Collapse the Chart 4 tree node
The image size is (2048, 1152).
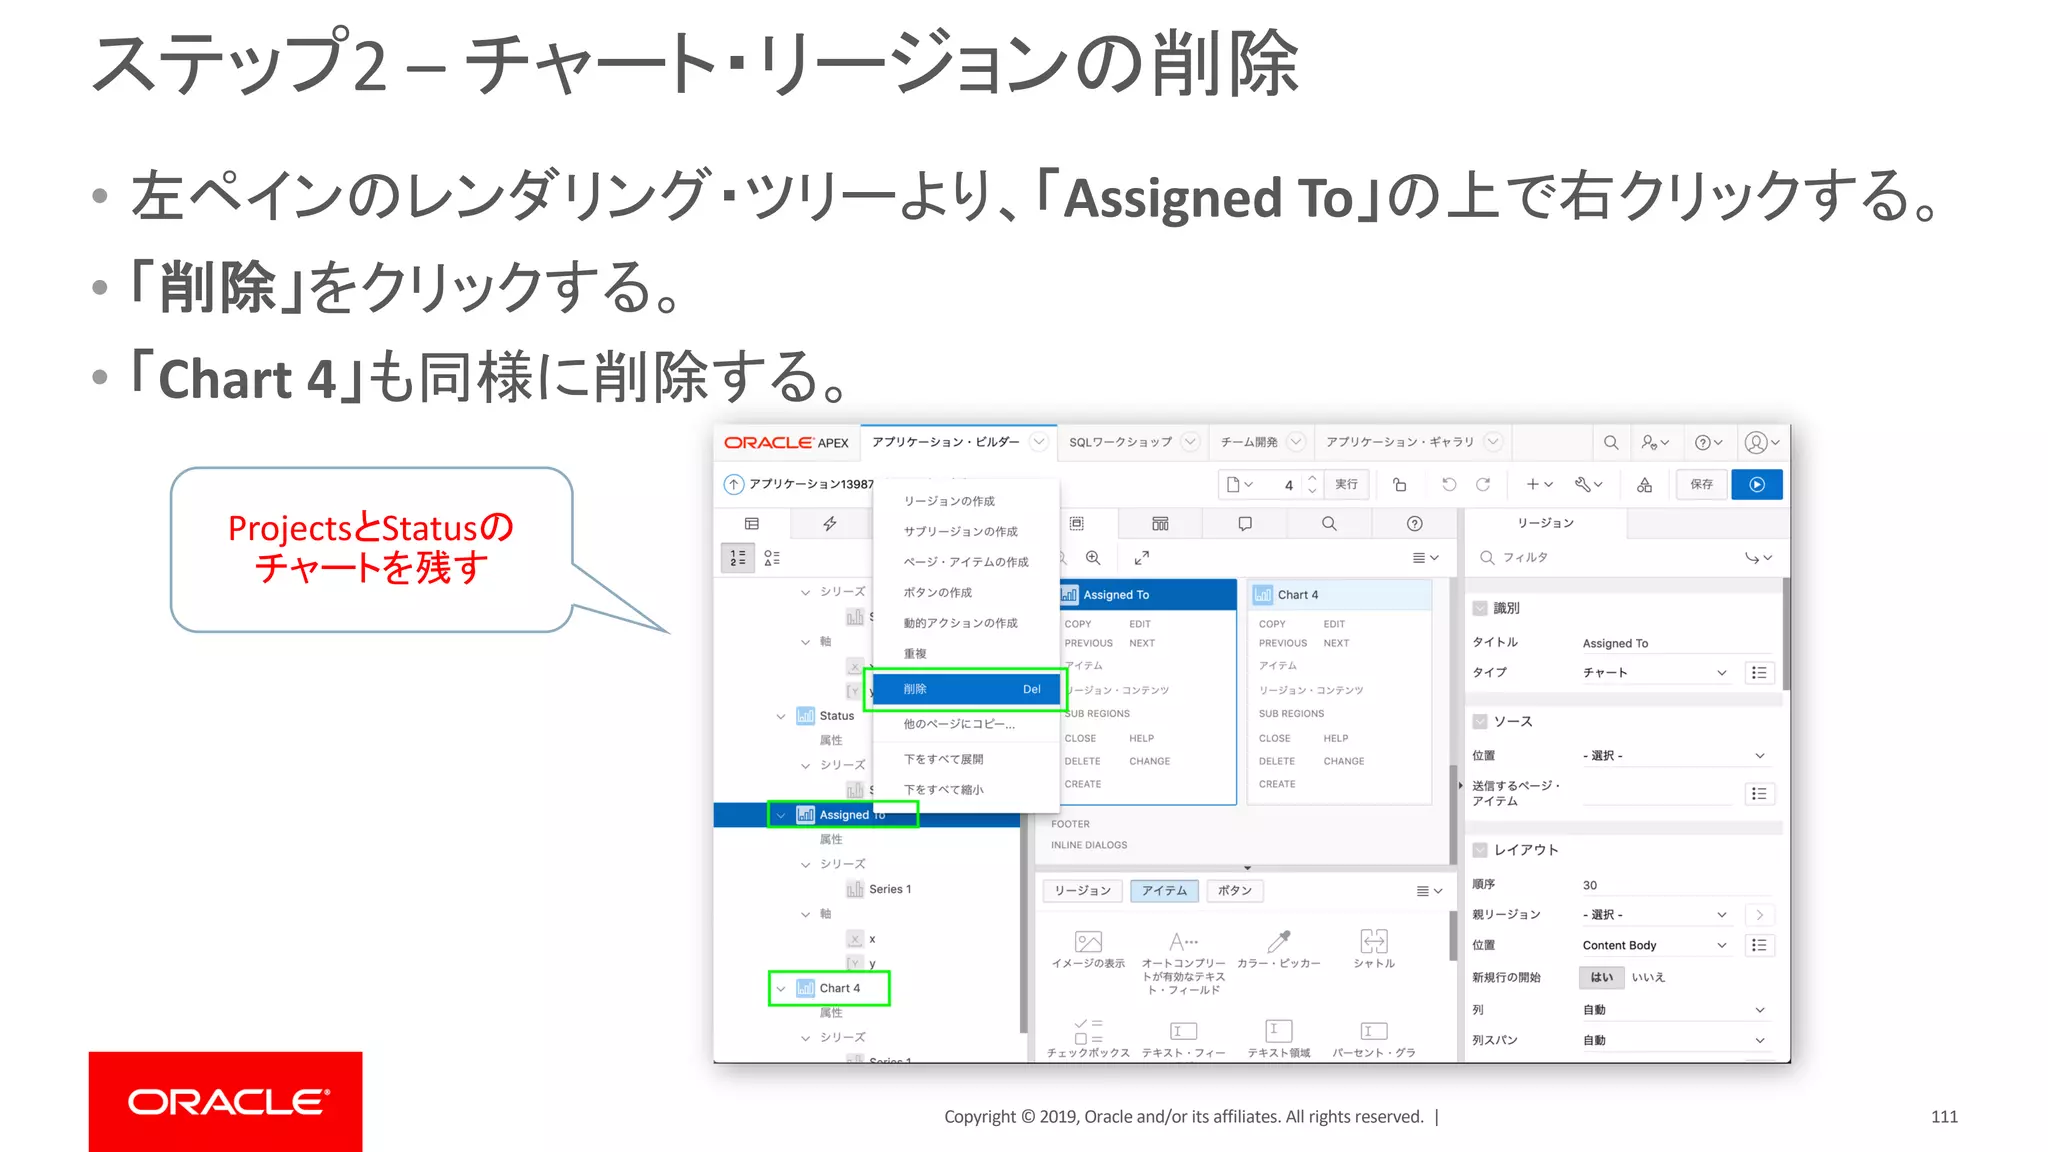pos(781,988)
